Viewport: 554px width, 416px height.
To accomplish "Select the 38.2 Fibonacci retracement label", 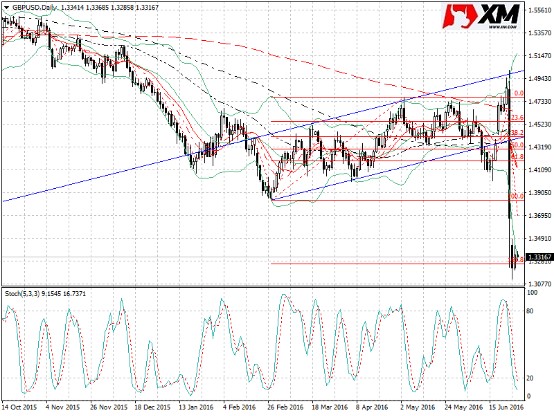I will click(x=517, y=132).
